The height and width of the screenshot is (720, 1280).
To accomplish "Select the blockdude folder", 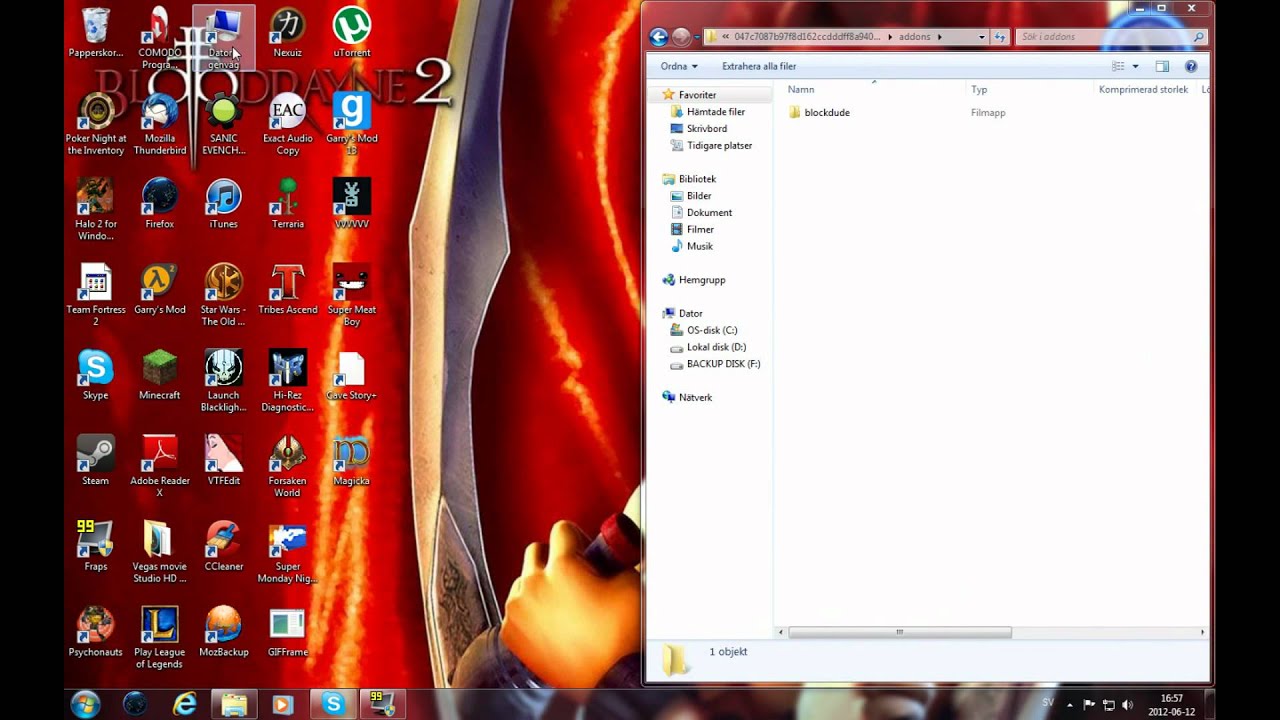I will point(819,113).
